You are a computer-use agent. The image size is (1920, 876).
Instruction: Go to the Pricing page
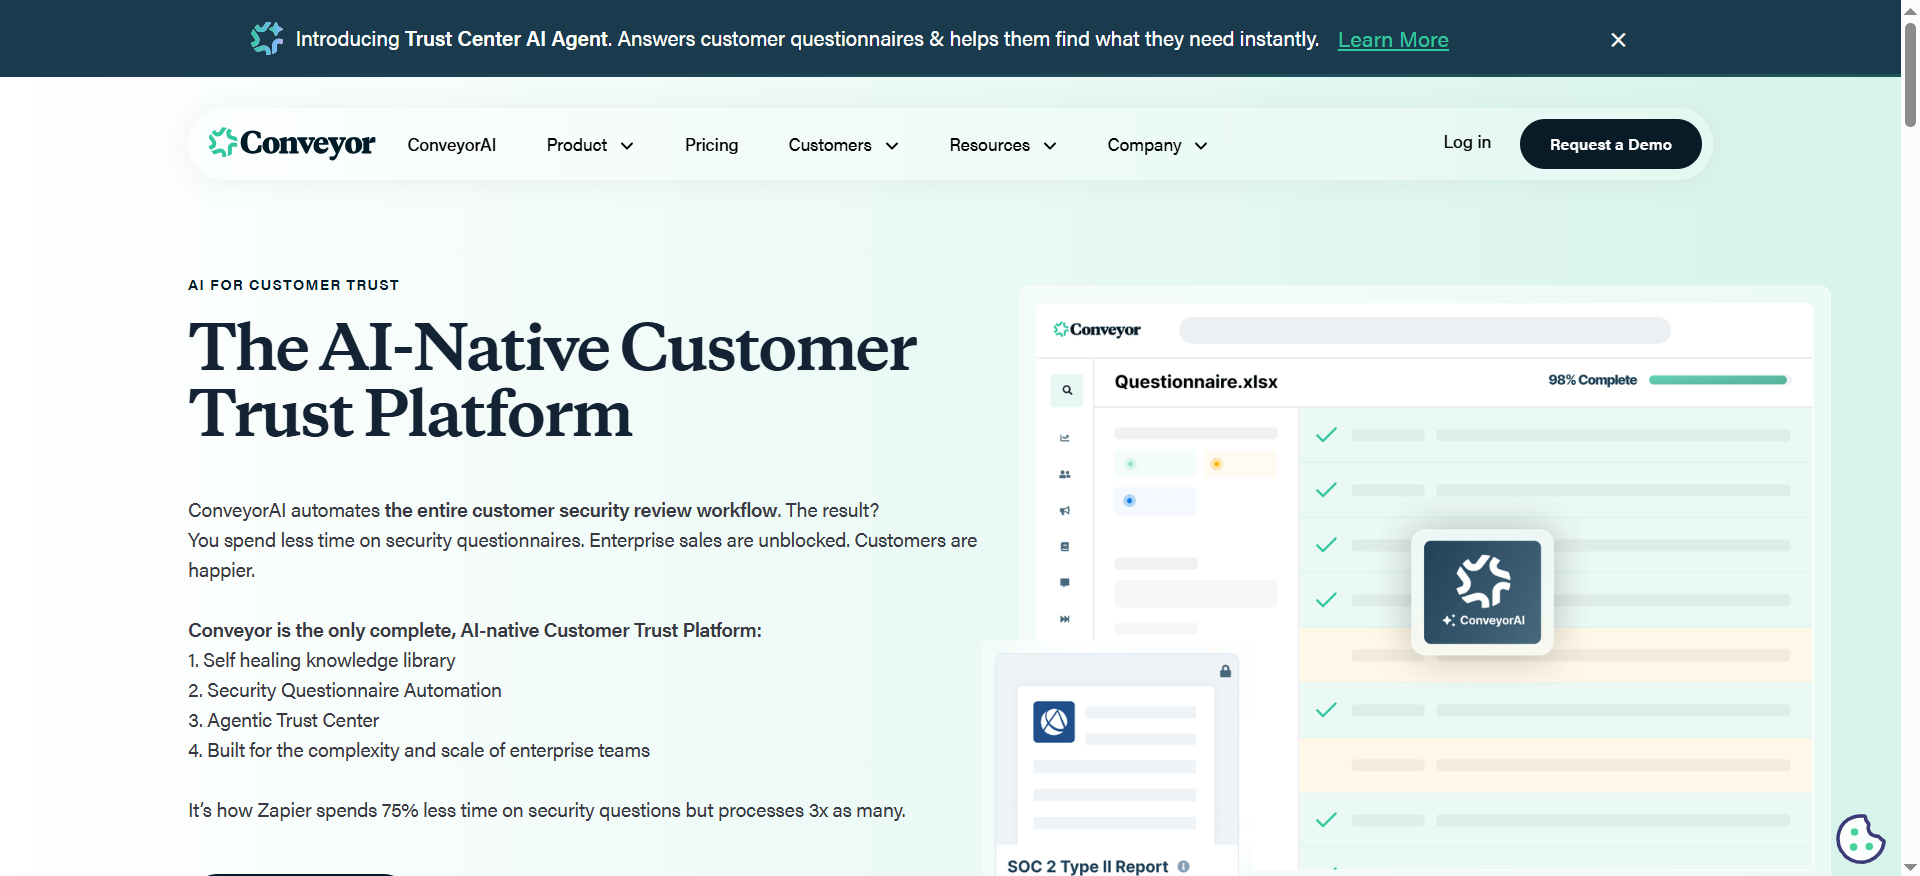(x=712, y=145)
